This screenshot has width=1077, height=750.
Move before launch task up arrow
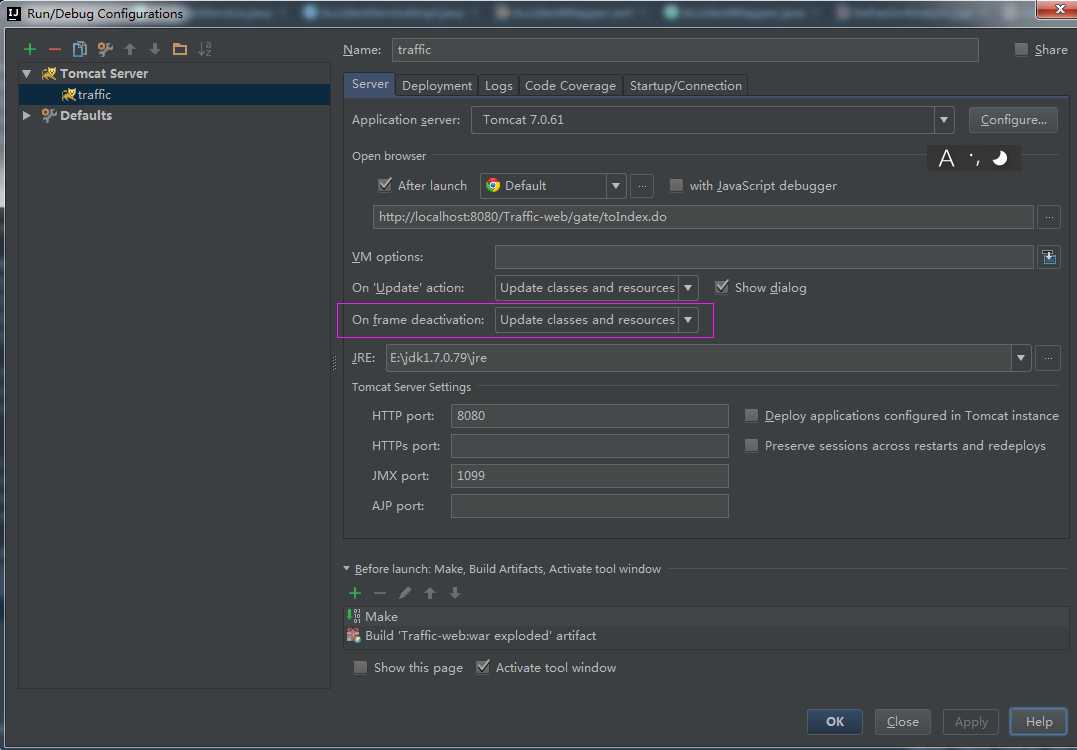click(430, 593)
